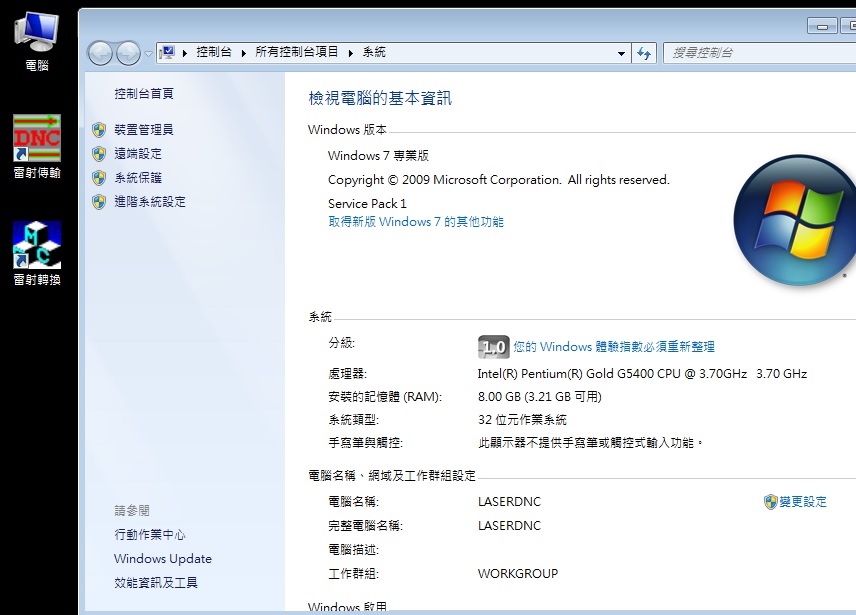The image size is (856, 615).
Task: Click the pen and touch unavailable text
Action: tap(591, 443)
